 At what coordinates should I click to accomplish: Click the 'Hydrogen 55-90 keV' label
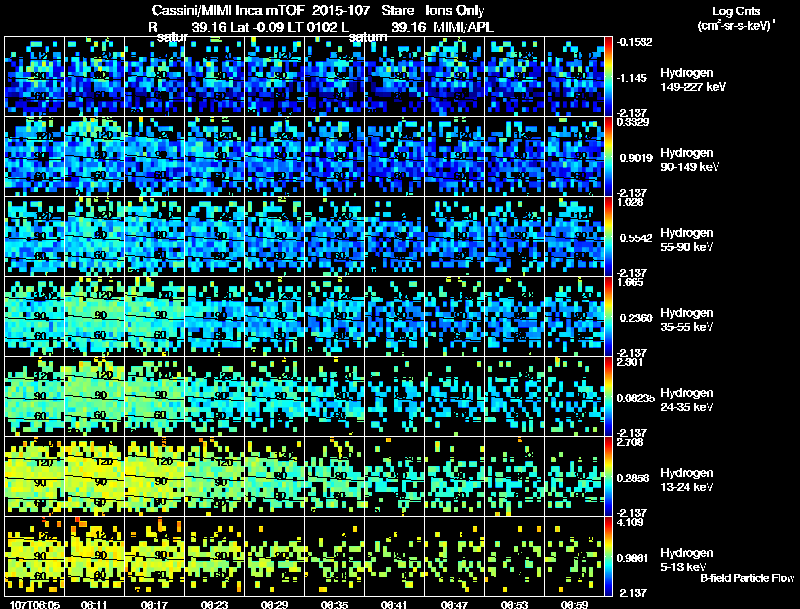pyautogui.click(x=687, y=240)
